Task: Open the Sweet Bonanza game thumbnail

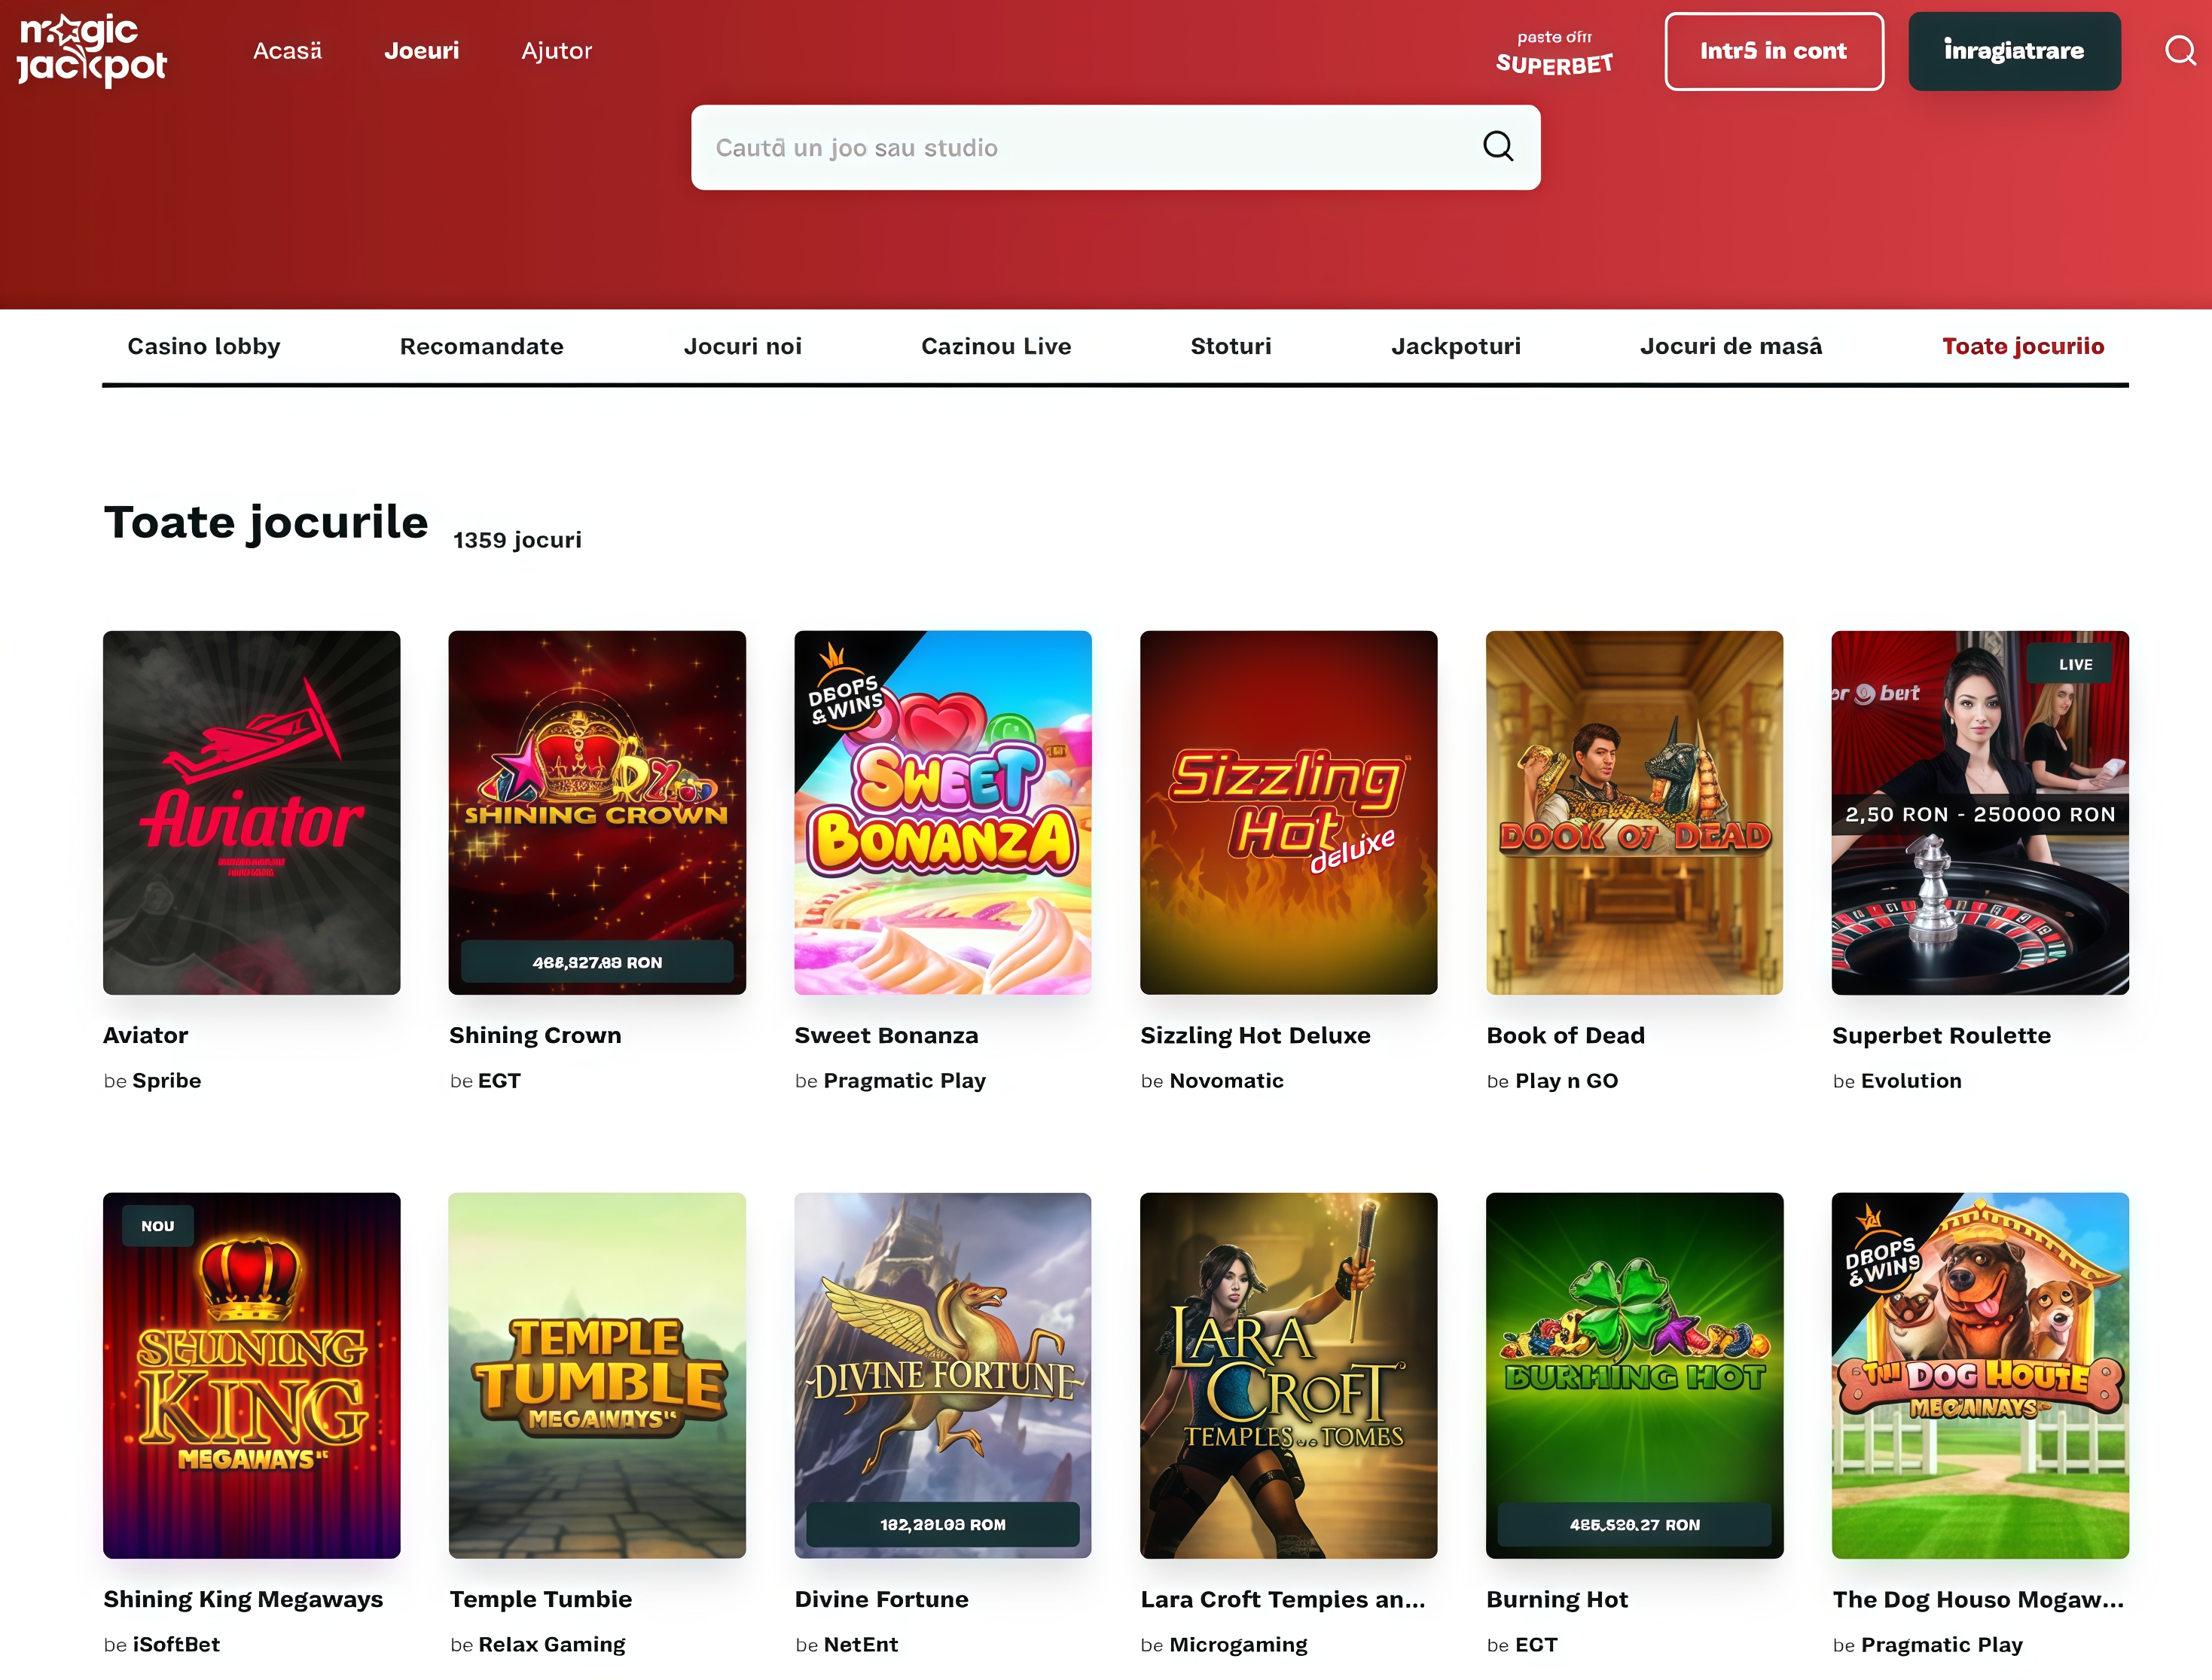Action: click(x=943, y=812)
